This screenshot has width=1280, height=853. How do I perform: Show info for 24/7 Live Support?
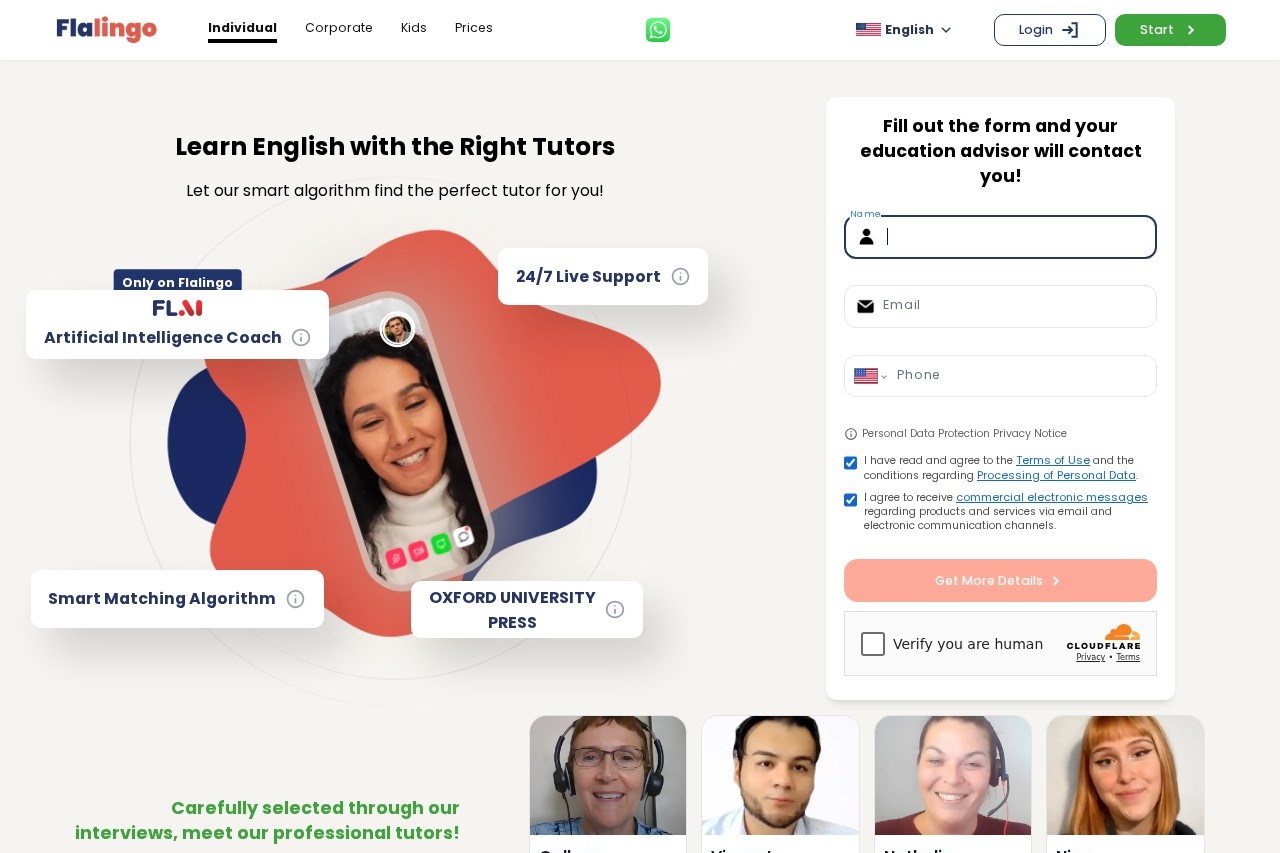click(x=680, y=277)
